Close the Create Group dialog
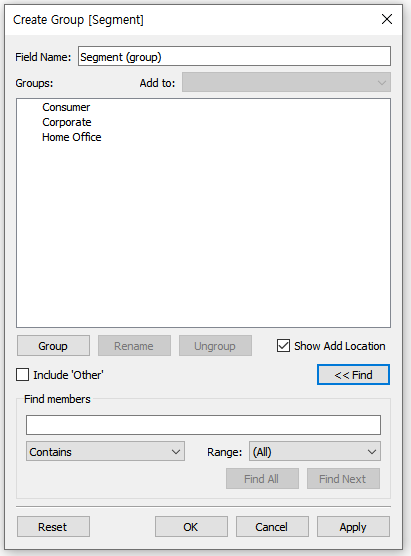Image resolution: width=411 pixels, height=556 pixels. pyautogui.click(x=387, y=19)
